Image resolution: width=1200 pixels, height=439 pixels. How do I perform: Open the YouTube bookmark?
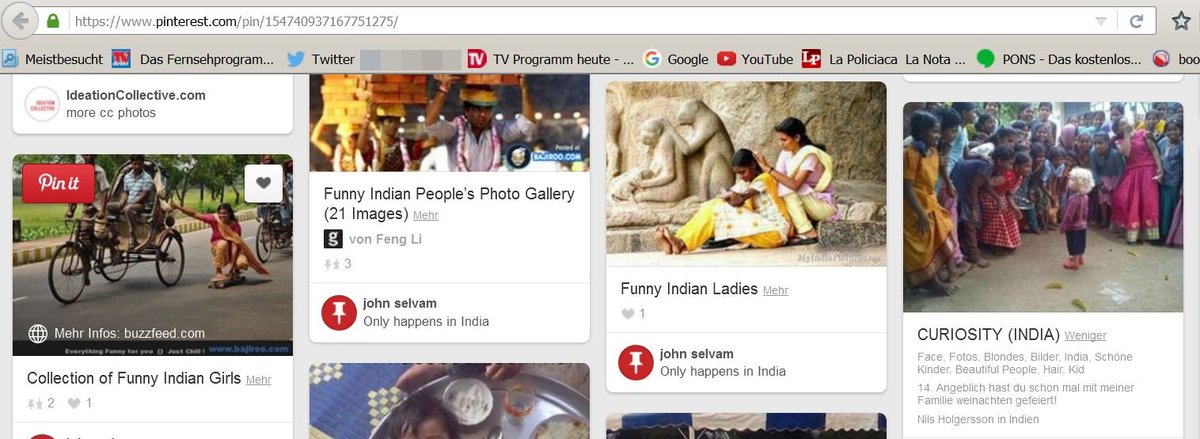click(x=755, y=59)
